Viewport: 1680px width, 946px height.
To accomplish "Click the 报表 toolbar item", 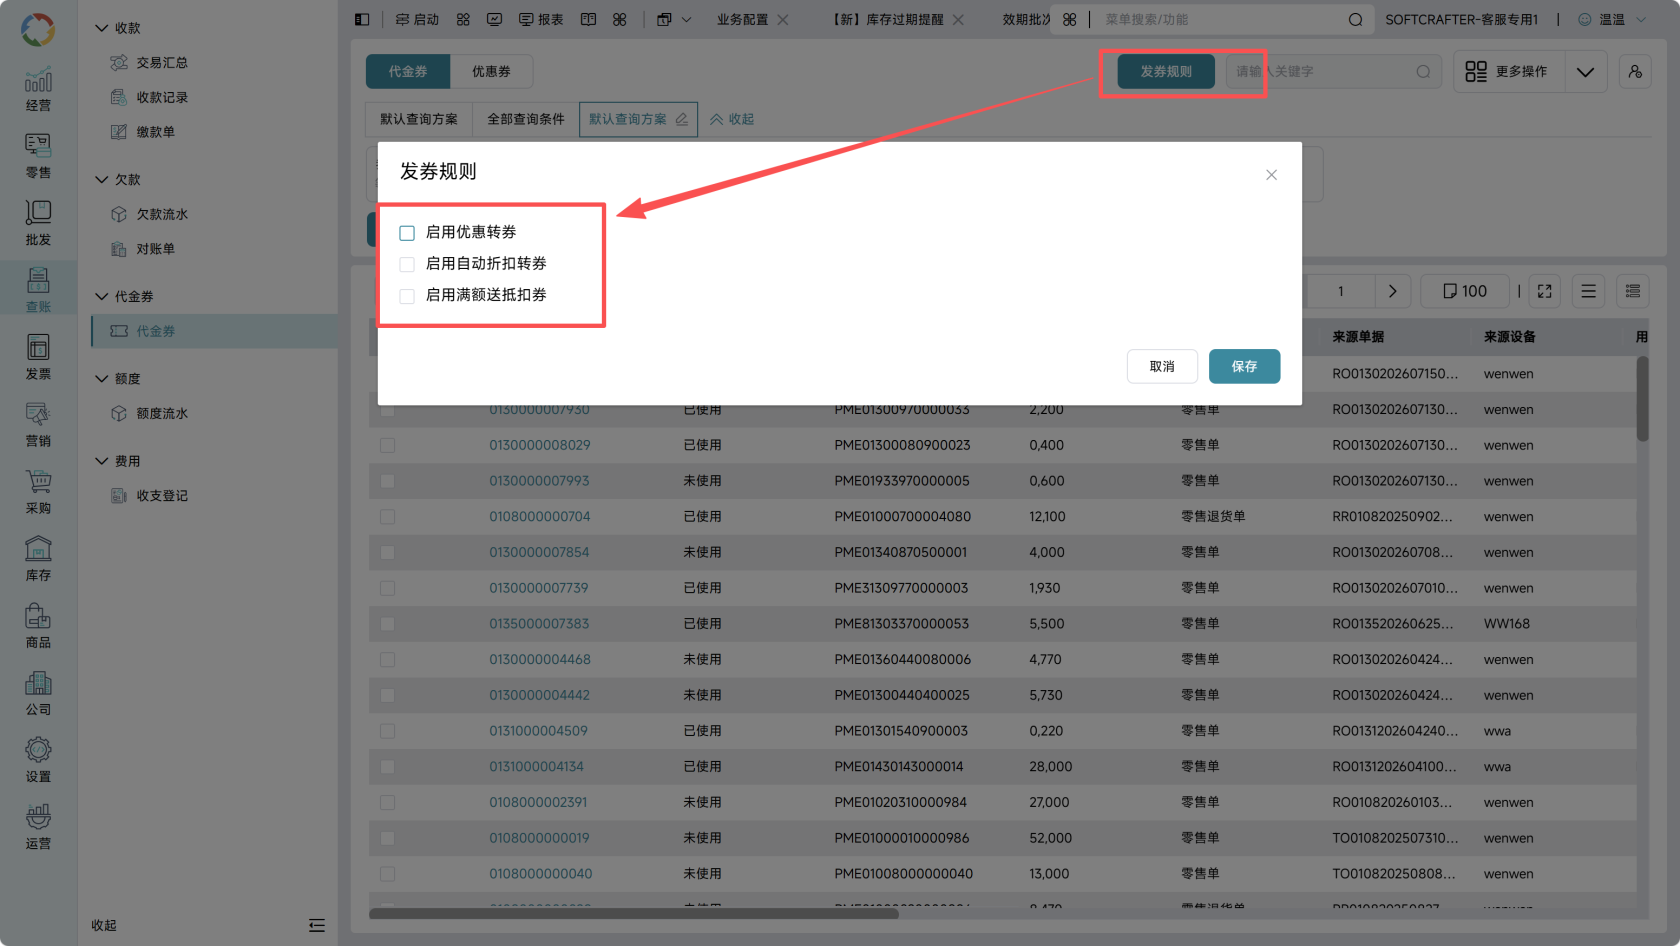I will [541, 19].
